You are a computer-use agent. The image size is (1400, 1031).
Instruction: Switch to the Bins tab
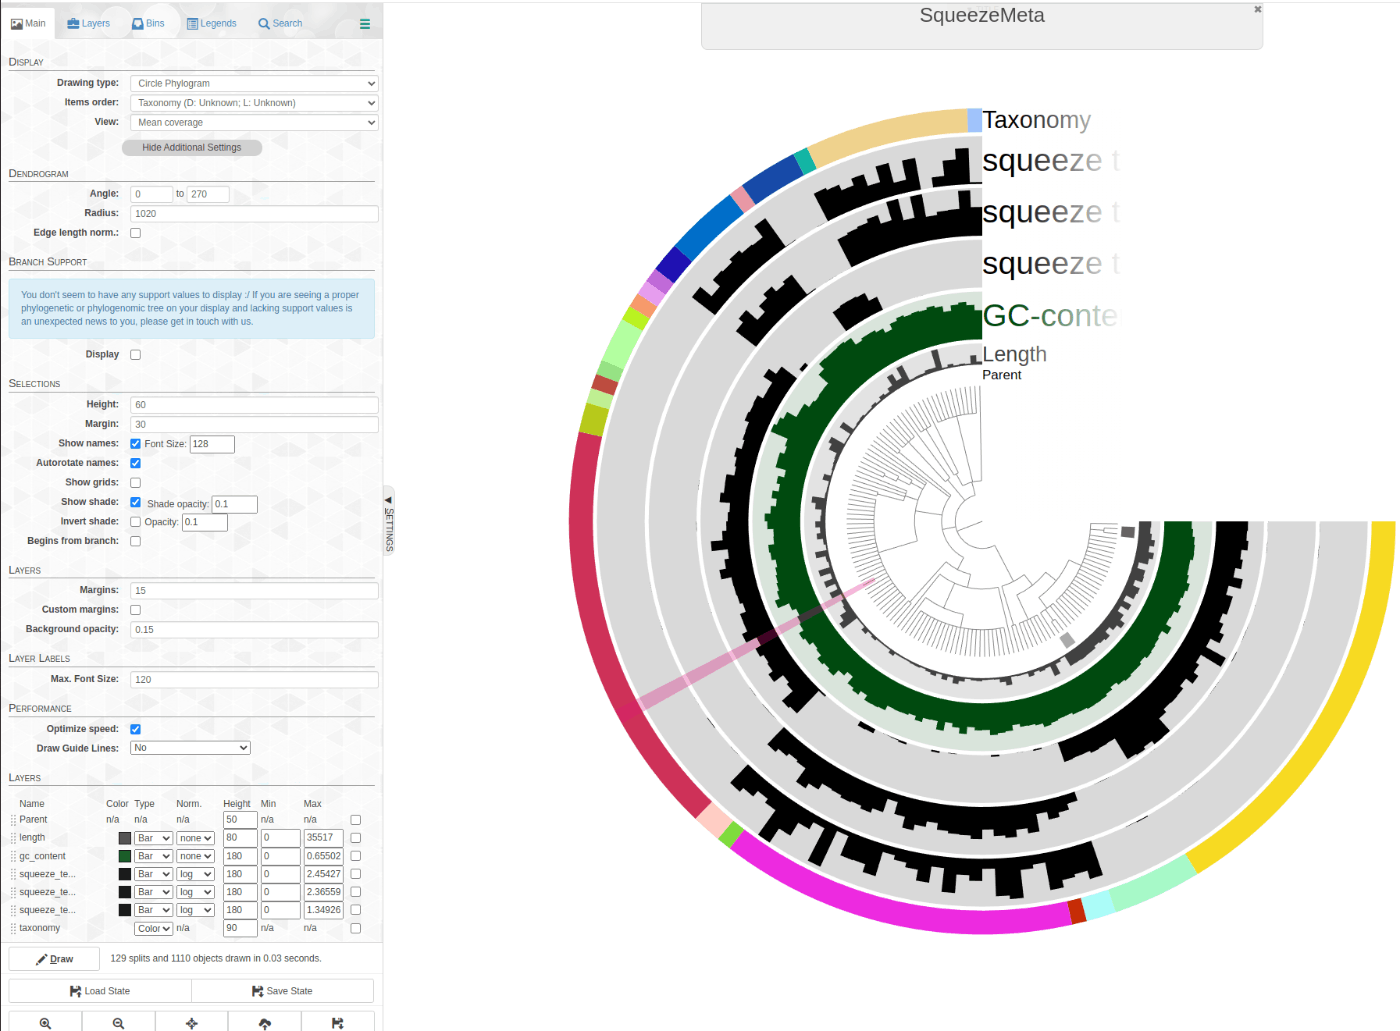(x=148, y=24)
